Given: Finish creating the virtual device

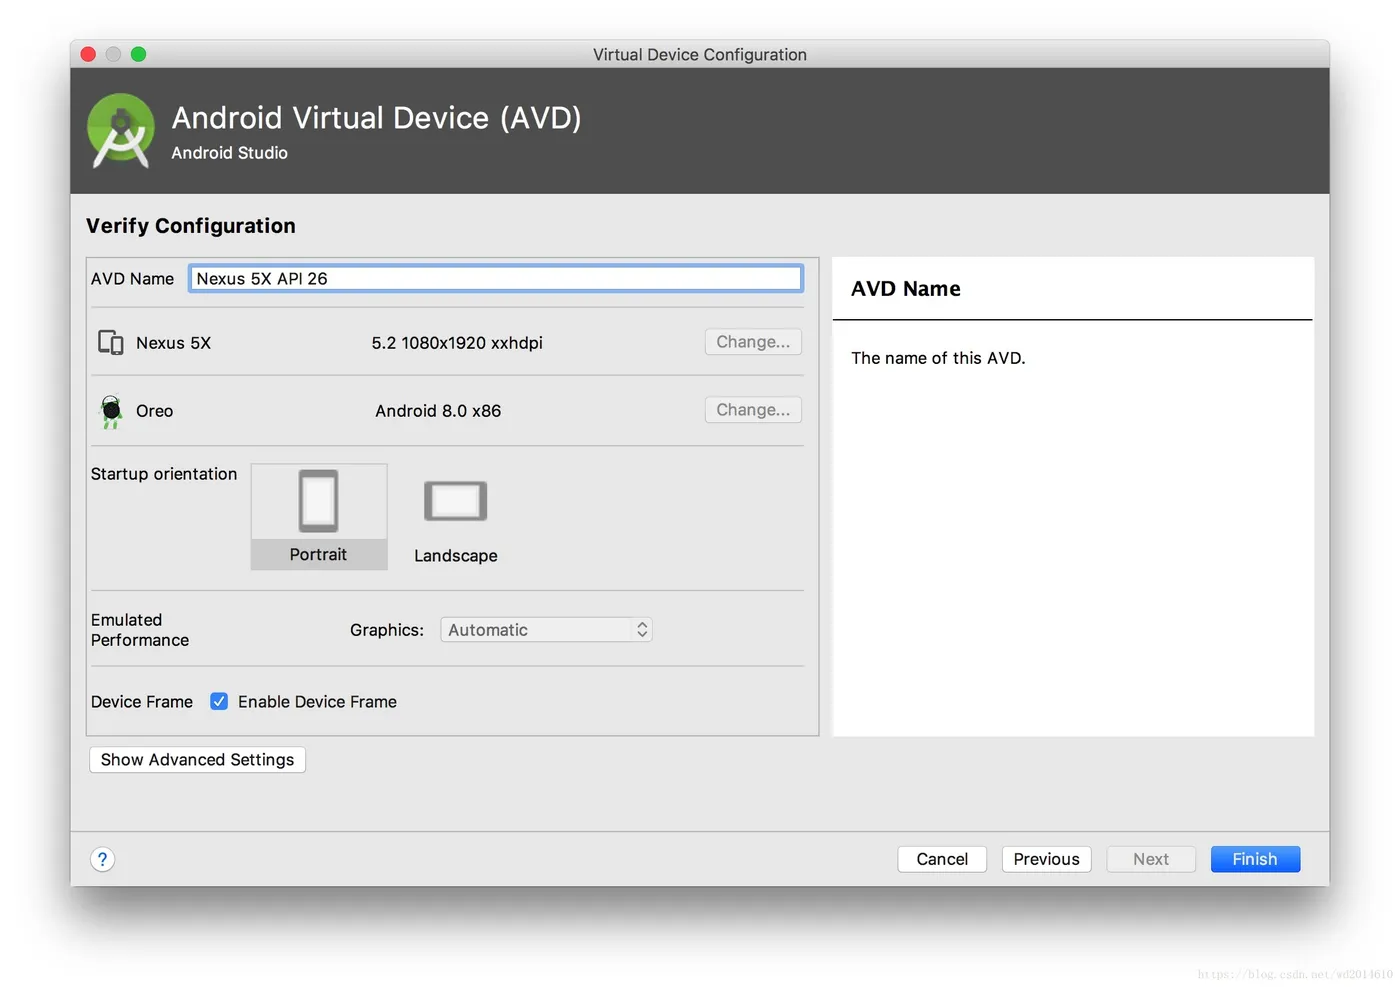Looking at the screenshot, I should (x=1255, y=859).
